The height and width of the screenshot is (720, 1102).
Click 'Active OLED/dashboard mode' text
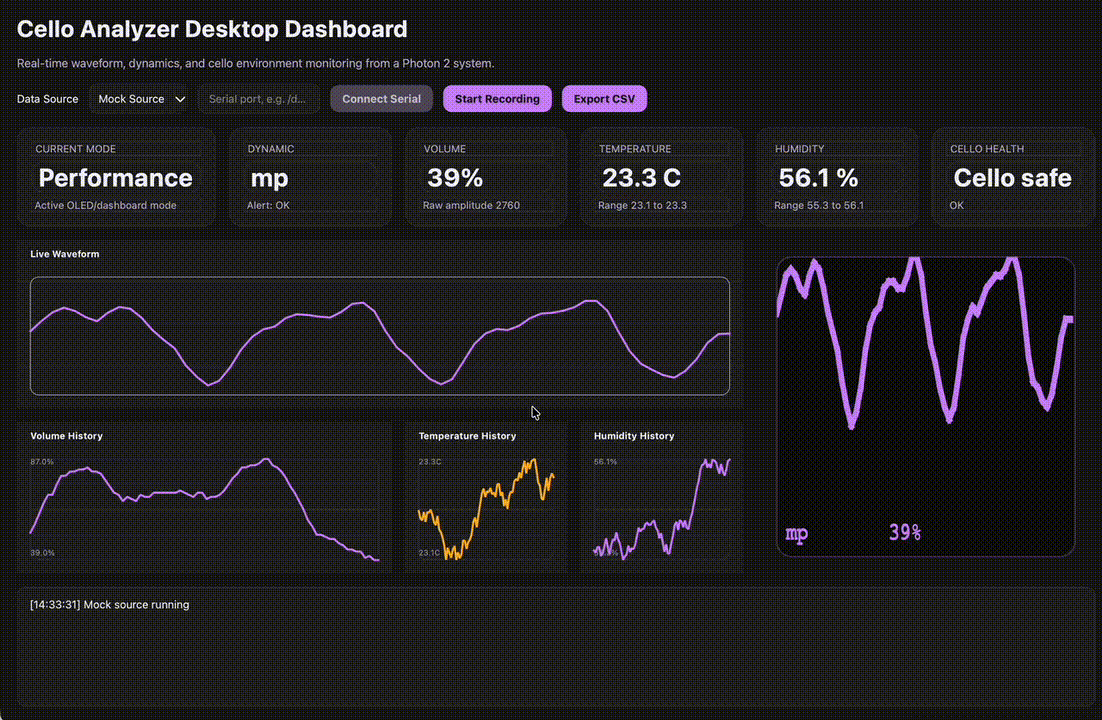point(105,205)
